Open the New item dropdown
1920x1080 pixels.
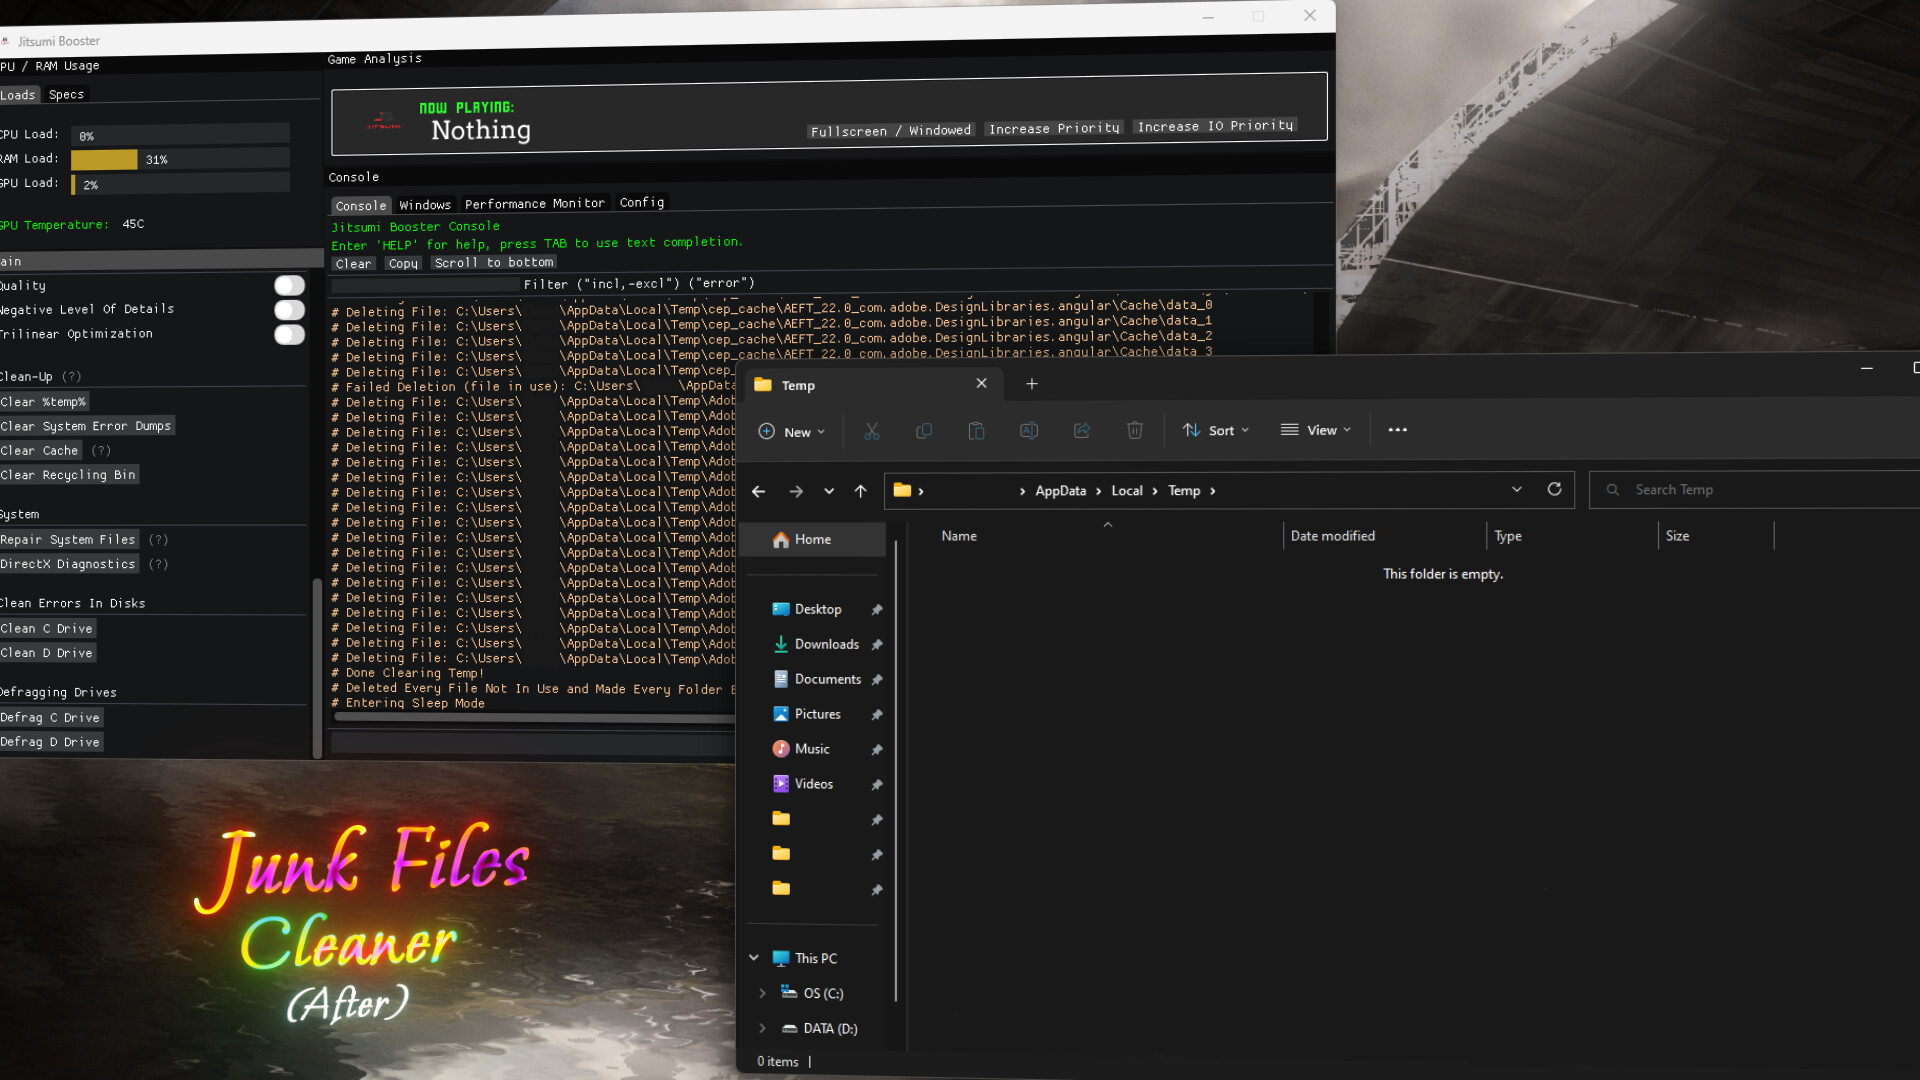tap(792, 432)
